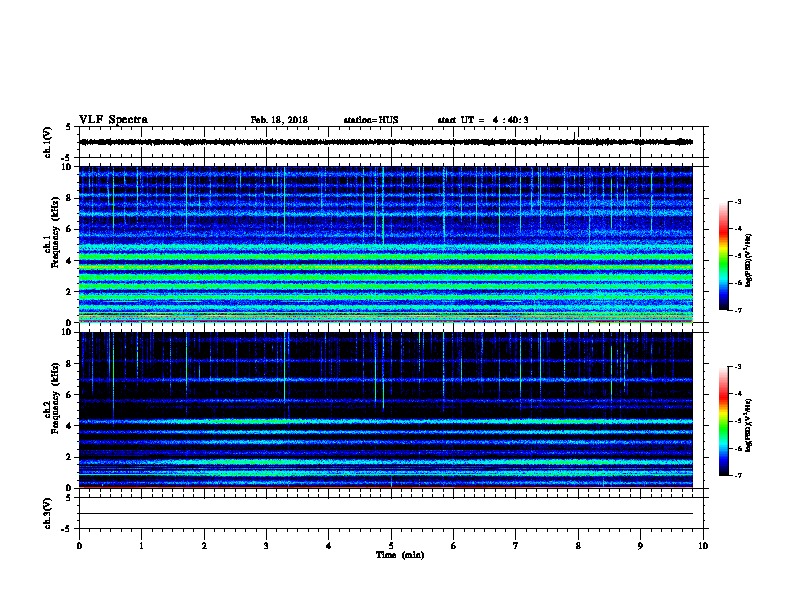Screen dimensions: 792x612
Task: Click the "8" tick on ch.1 frequency axis
Action: 69,198
